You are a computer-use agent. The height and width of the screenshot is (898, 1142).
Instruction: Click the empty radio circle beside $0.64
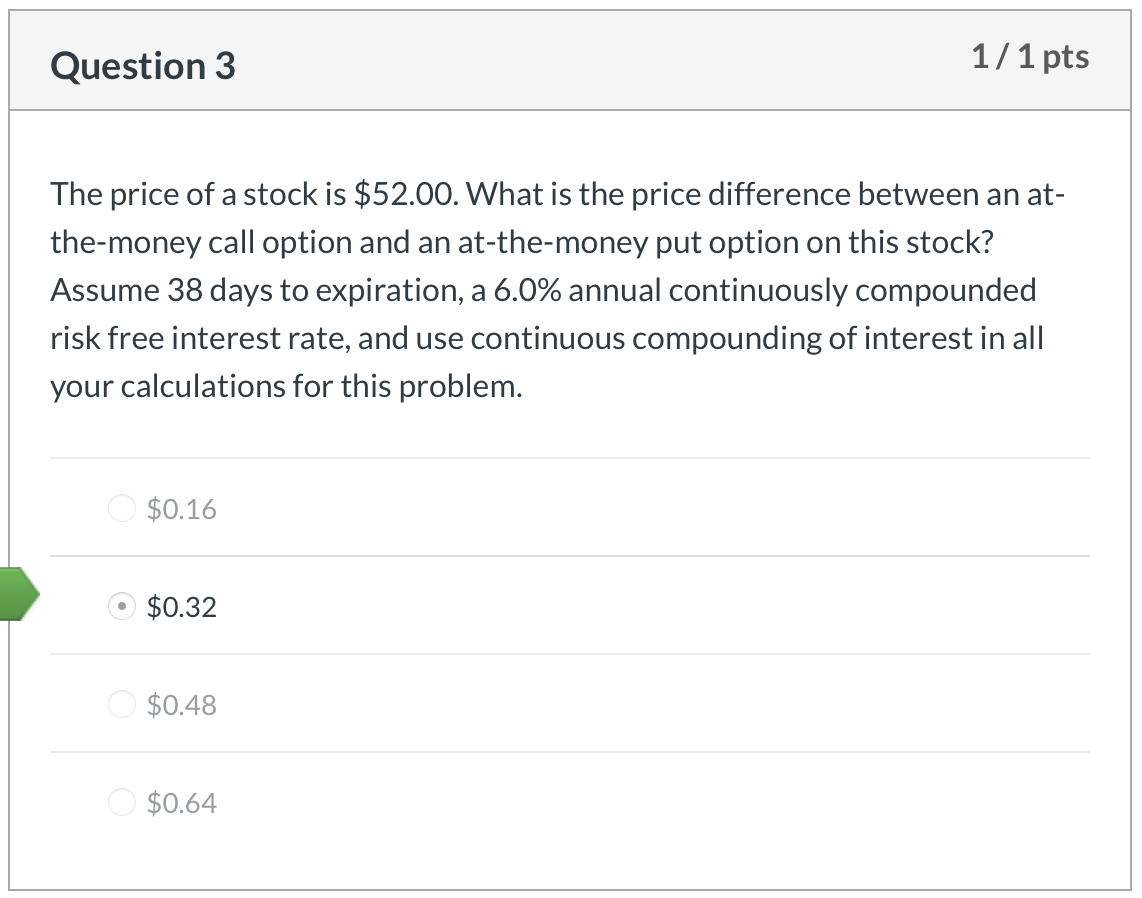pos(121,802)
